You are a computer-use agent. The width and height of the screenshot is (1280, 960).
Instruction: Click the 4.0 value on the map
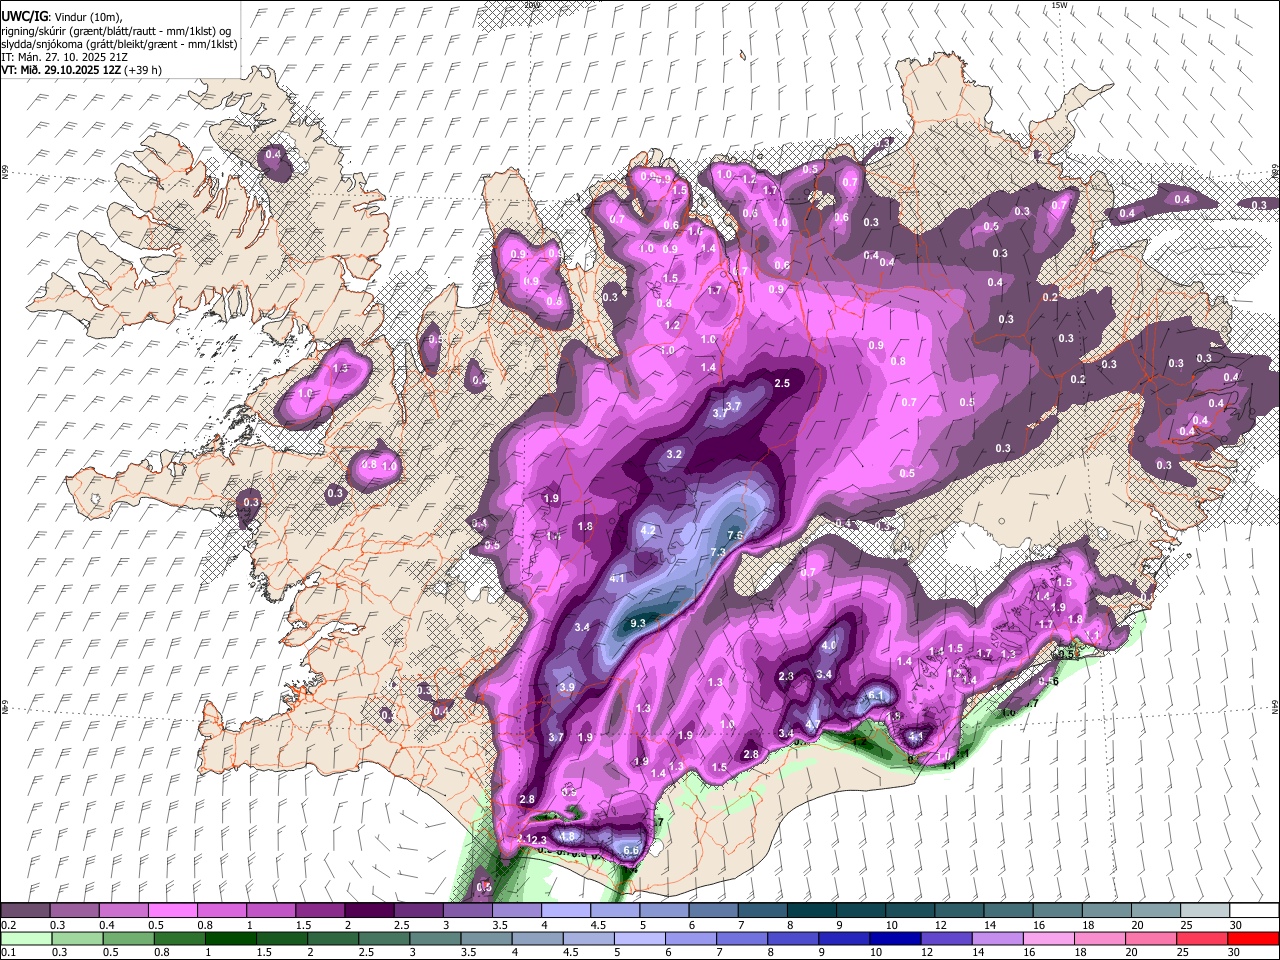(828, 645)
